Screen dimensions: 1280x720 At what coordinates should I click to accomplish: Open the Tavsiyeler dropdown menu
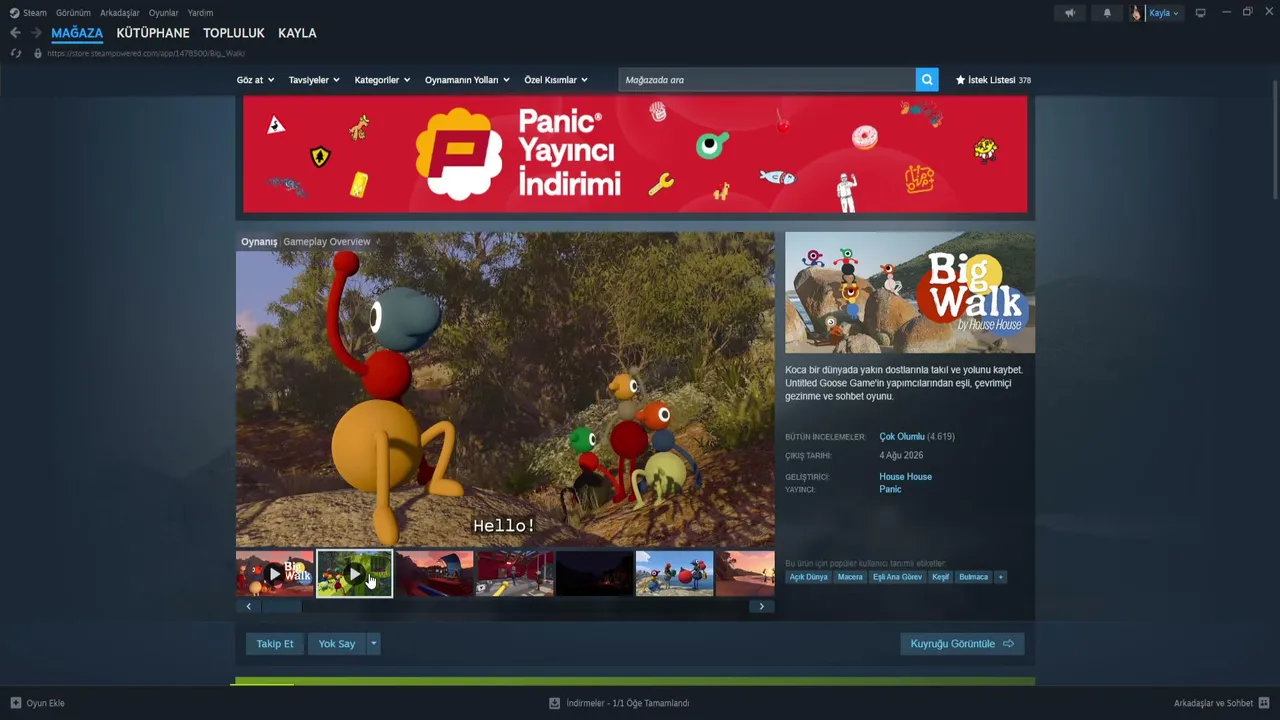[x=314, y=80]
